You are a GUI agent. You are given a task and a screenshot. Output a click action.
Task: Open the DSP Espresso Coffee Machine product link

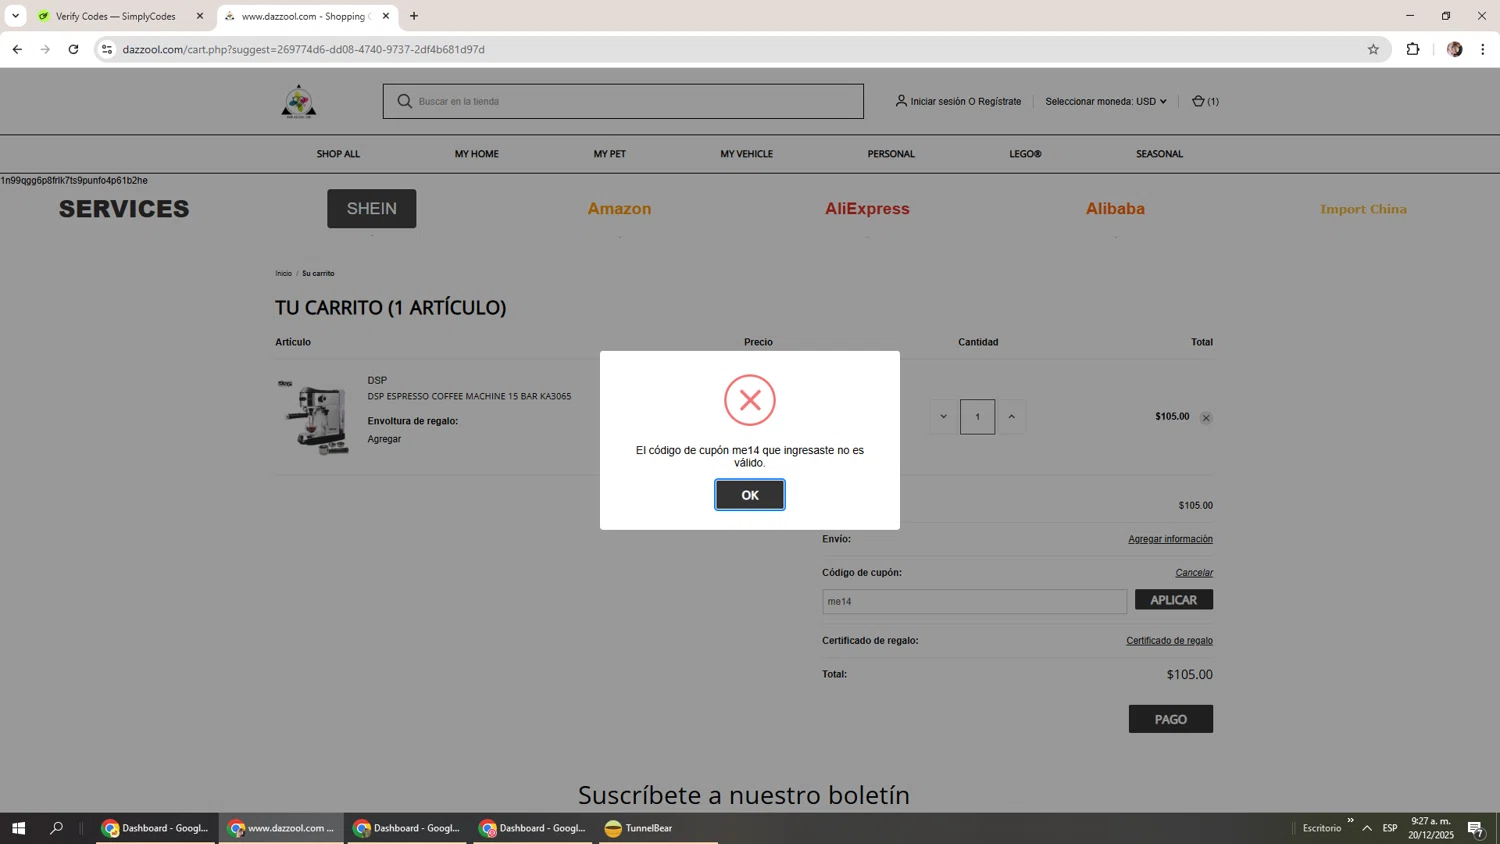(469, 396)
